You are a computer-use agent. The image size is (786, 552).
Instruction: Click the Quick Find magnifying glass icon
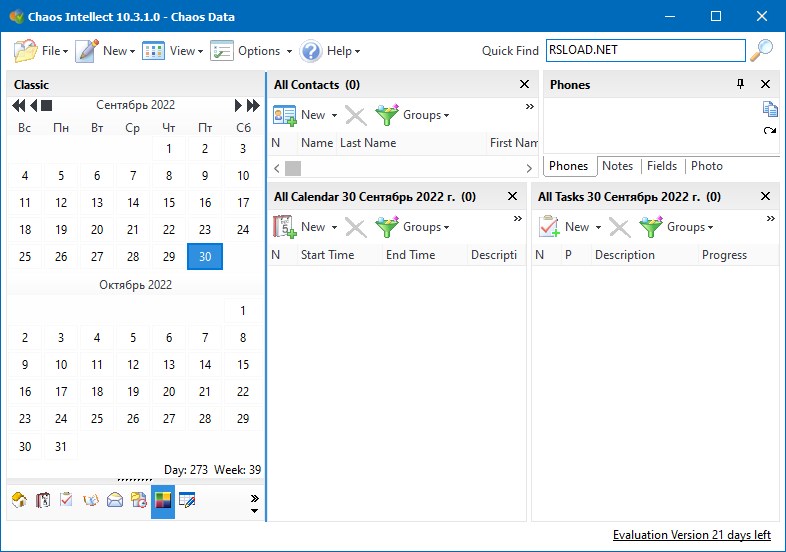tap(762, 50)
